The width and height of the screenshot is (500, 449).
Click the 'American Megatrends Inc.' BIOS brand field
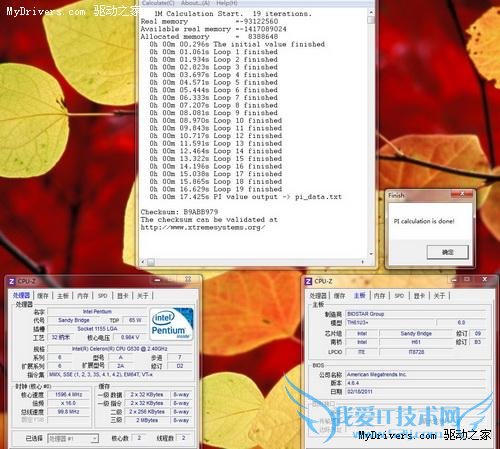[x=416, y=375]
